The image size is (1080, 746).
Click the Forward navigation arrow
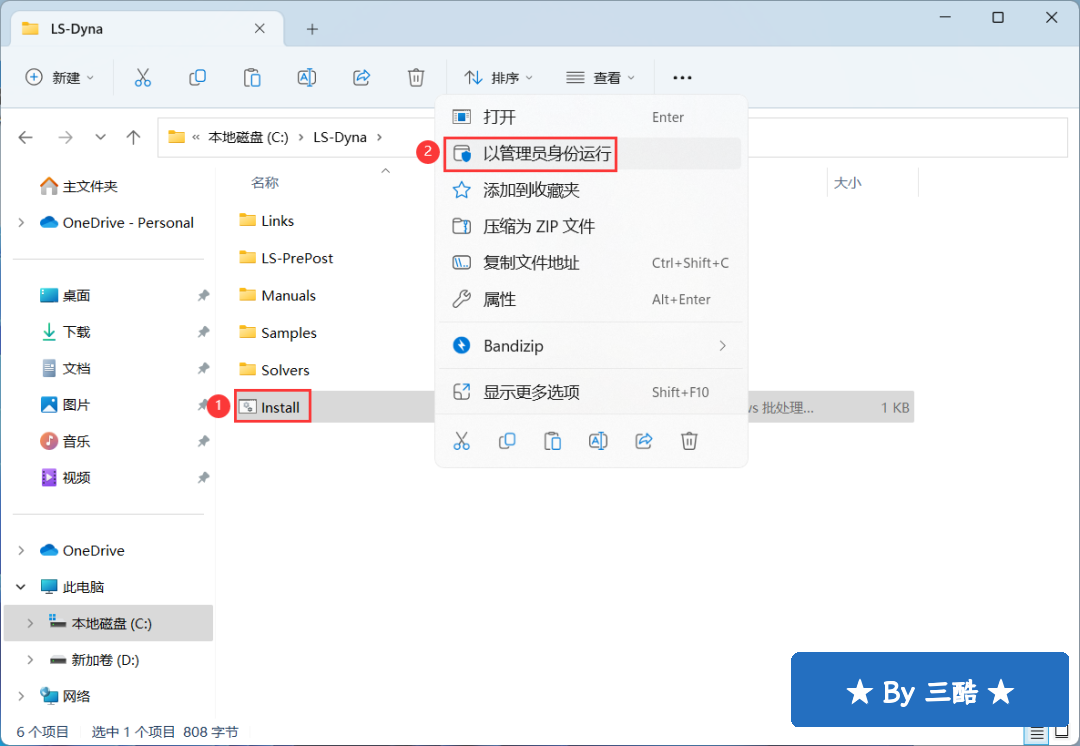pyautogui.click(x=65, y=138)
